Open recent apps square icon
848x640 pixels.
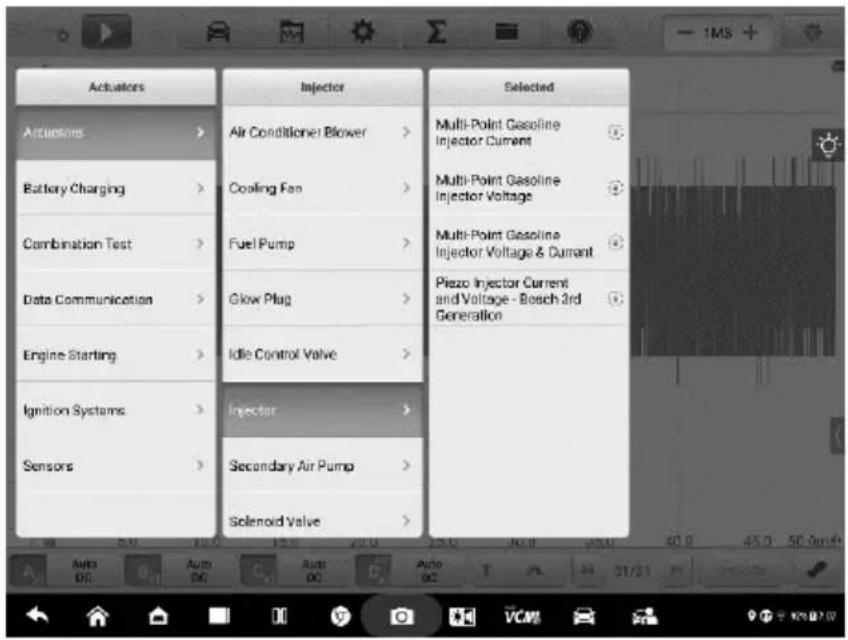tap(219, 616)
